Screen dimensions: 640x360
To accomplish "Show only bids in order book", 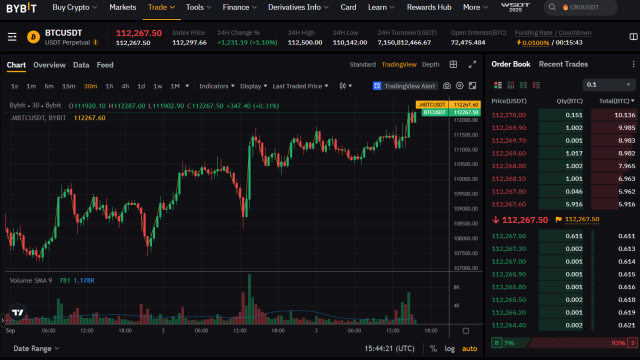I will point(523,85).
